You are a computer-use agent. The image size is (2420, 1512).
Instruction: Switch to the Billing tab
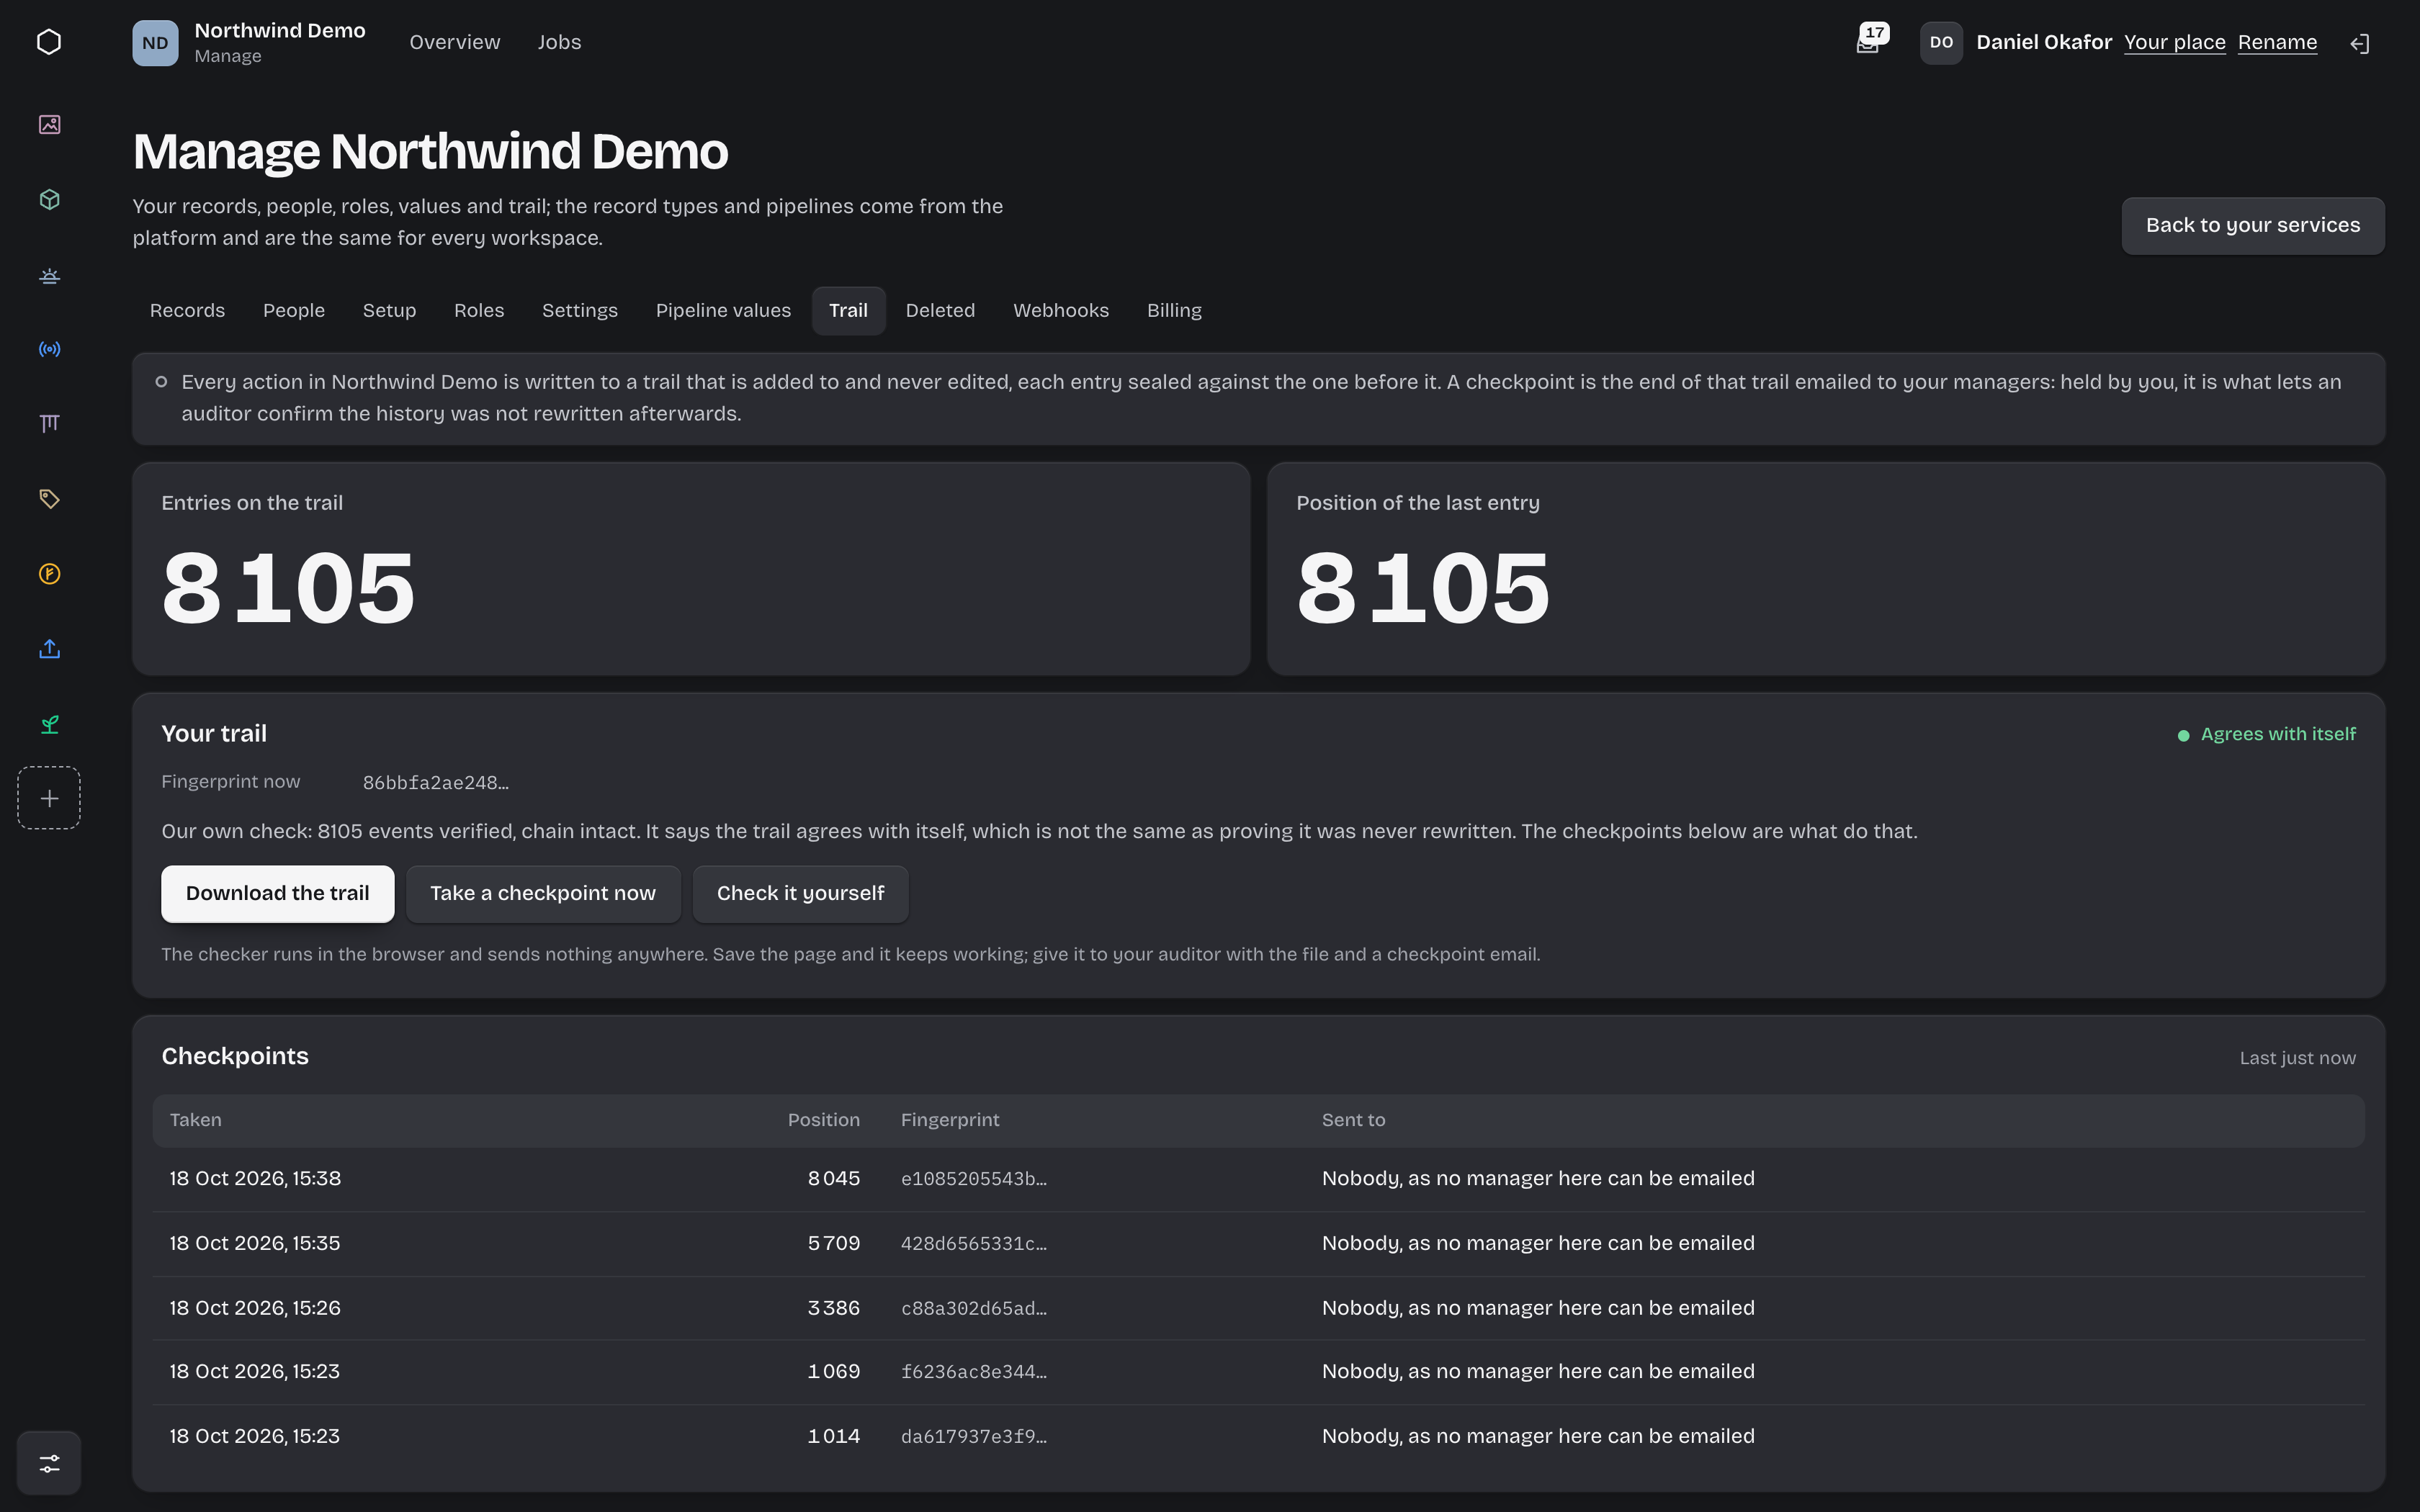click(1174, 311)
